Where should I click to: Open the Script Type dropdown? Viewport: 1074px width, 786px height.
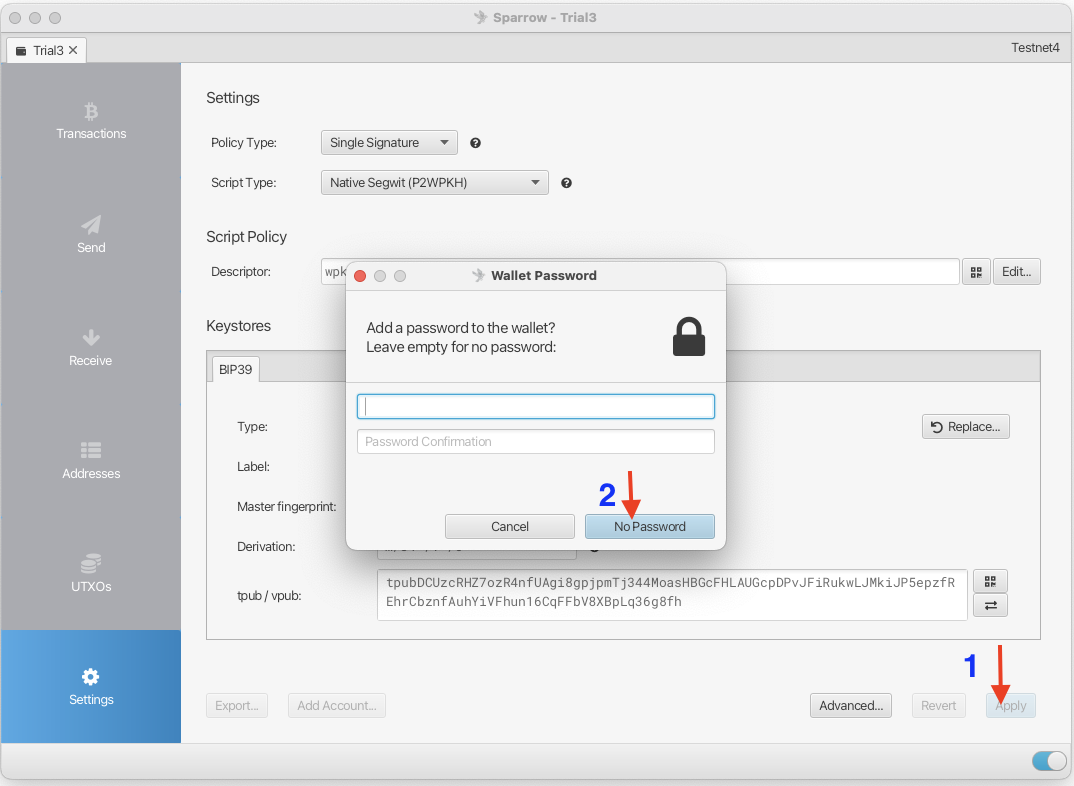(x=435, y=182)
